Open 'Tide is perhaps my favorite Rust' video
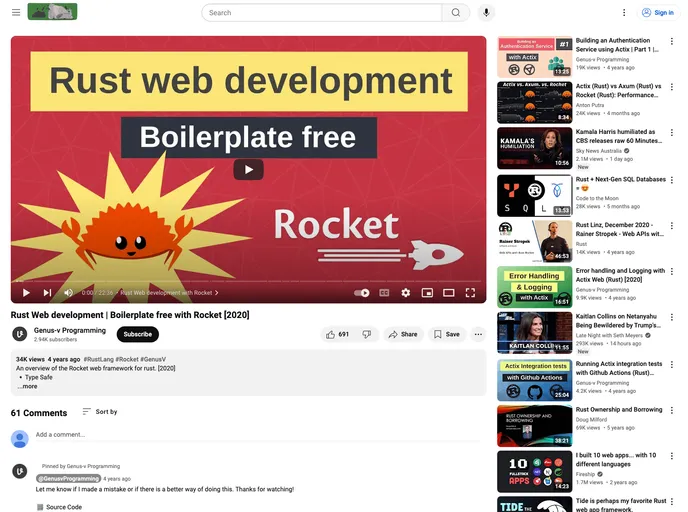This screenshot has width=688, height=512. (x=534, y=505)
